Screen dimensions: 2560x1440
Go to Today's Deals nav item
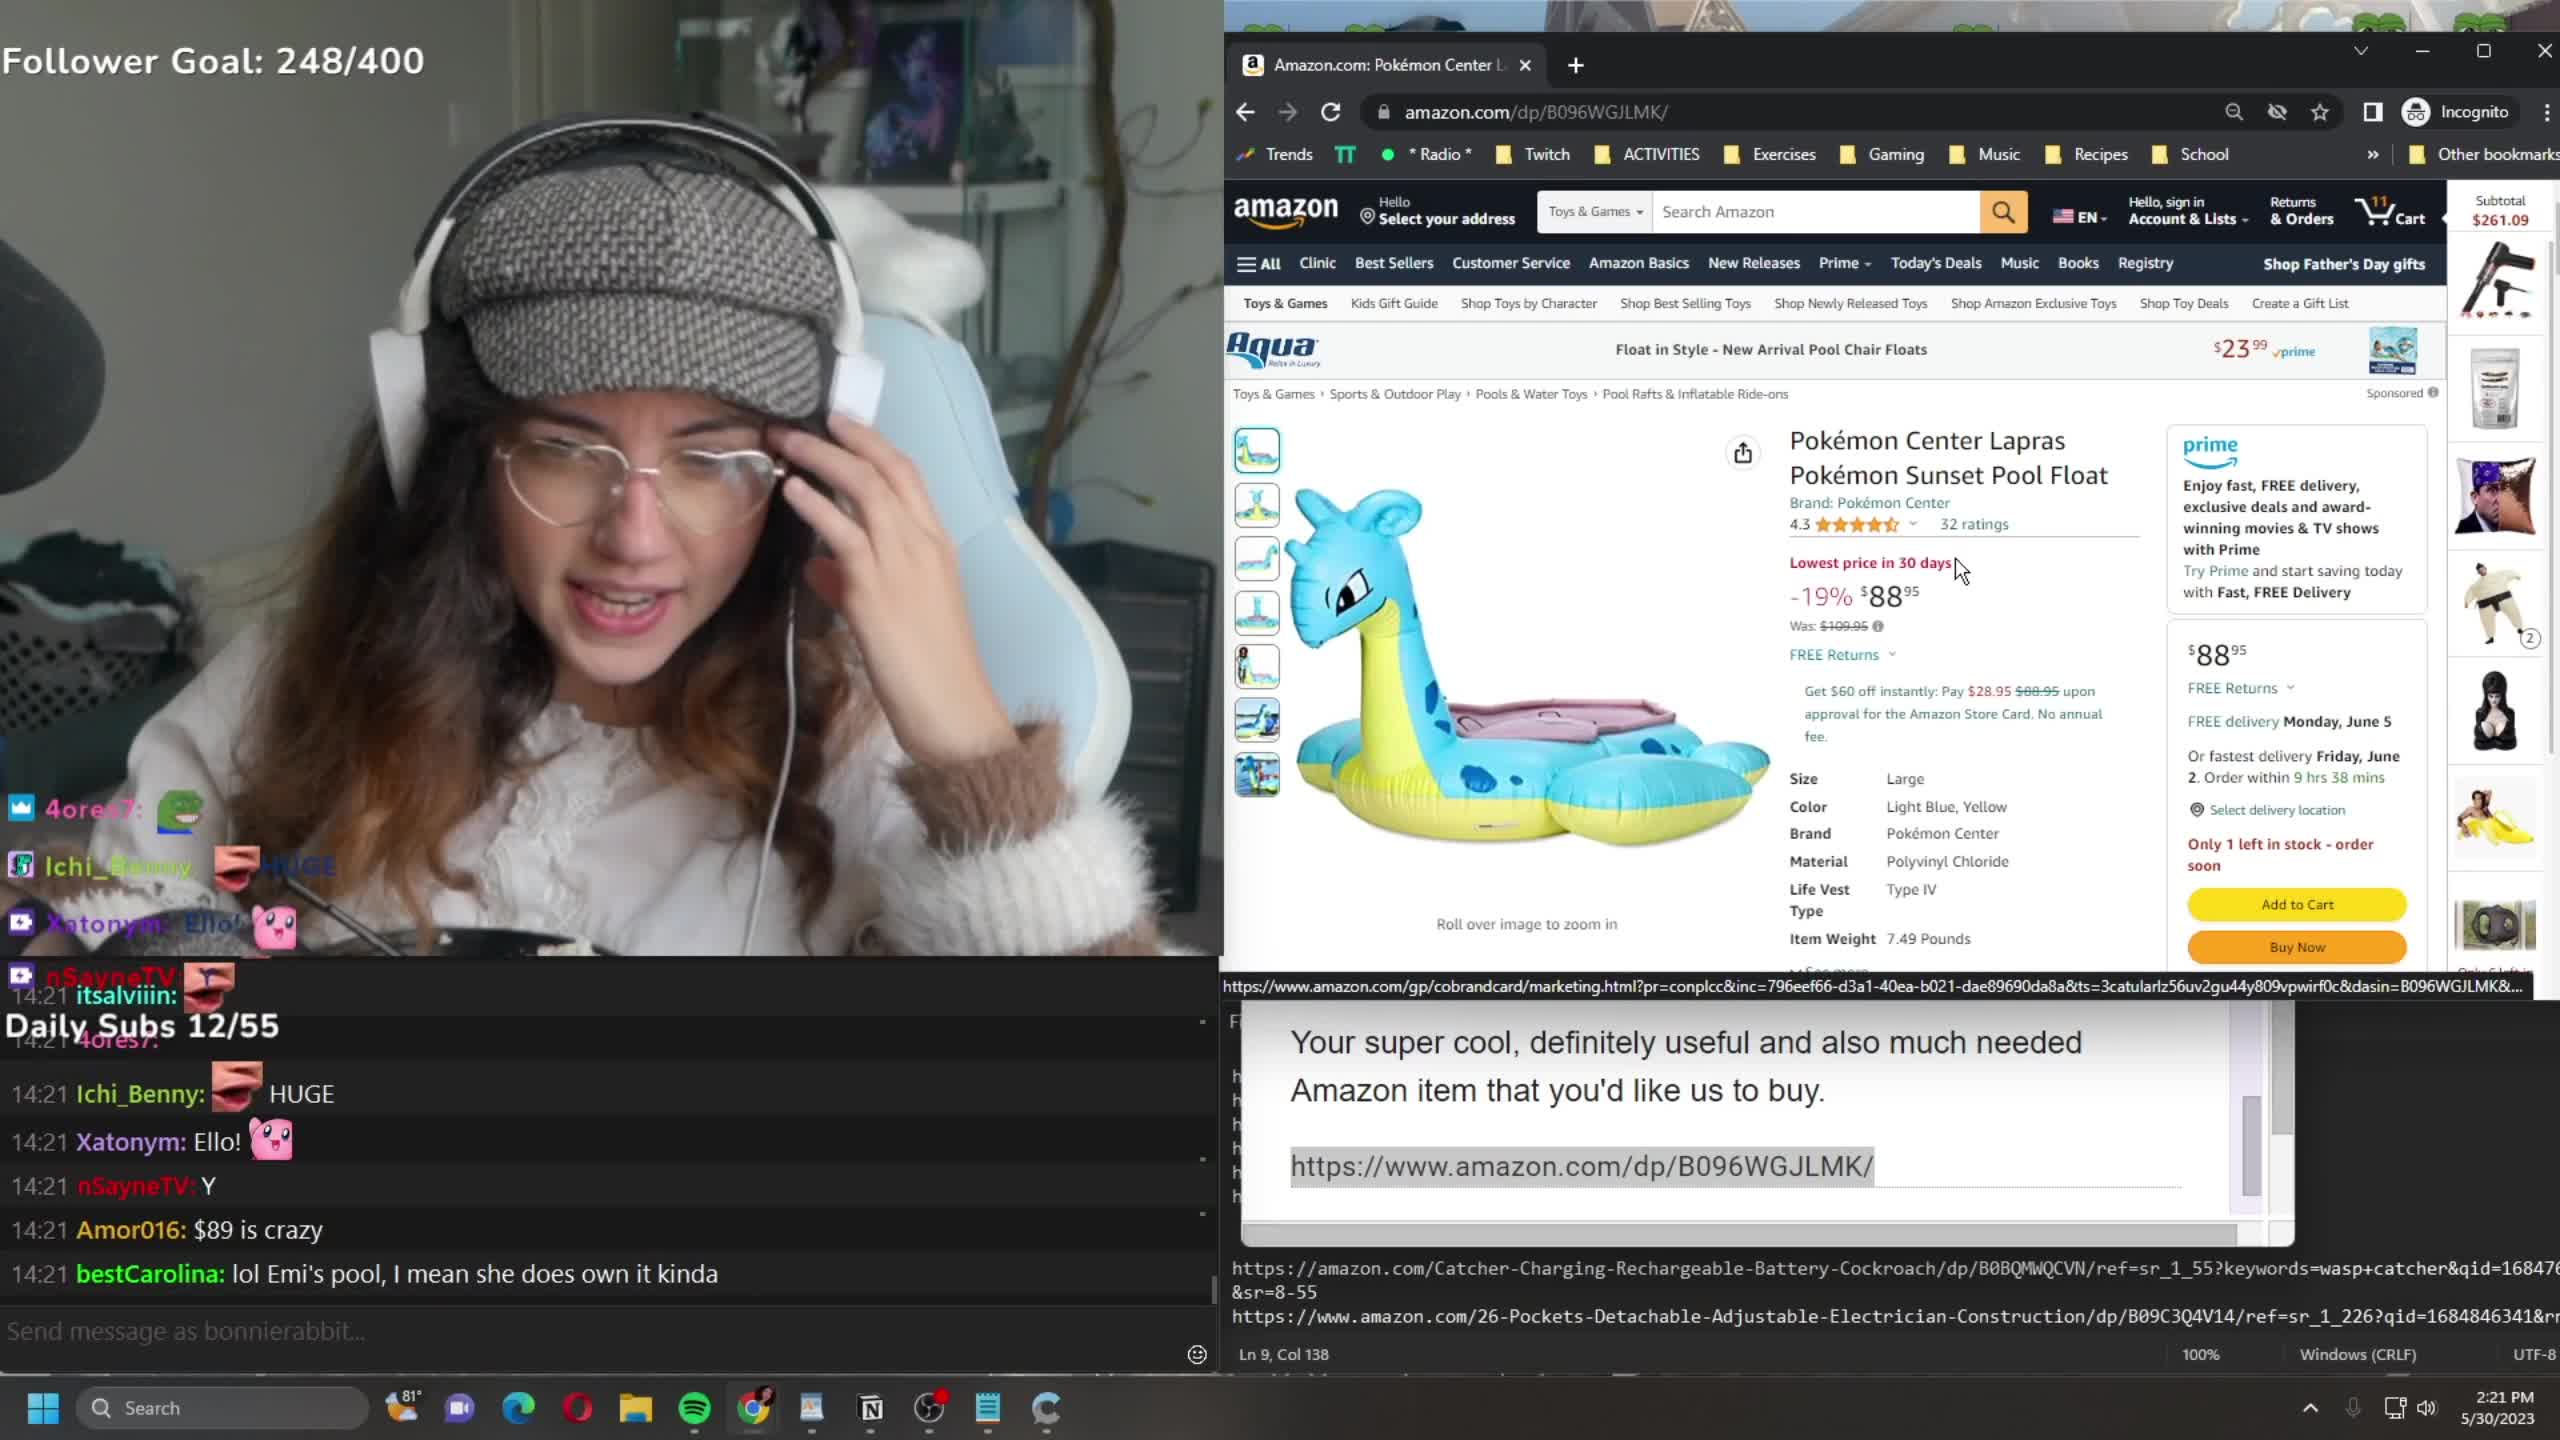tap(1935, 263)
